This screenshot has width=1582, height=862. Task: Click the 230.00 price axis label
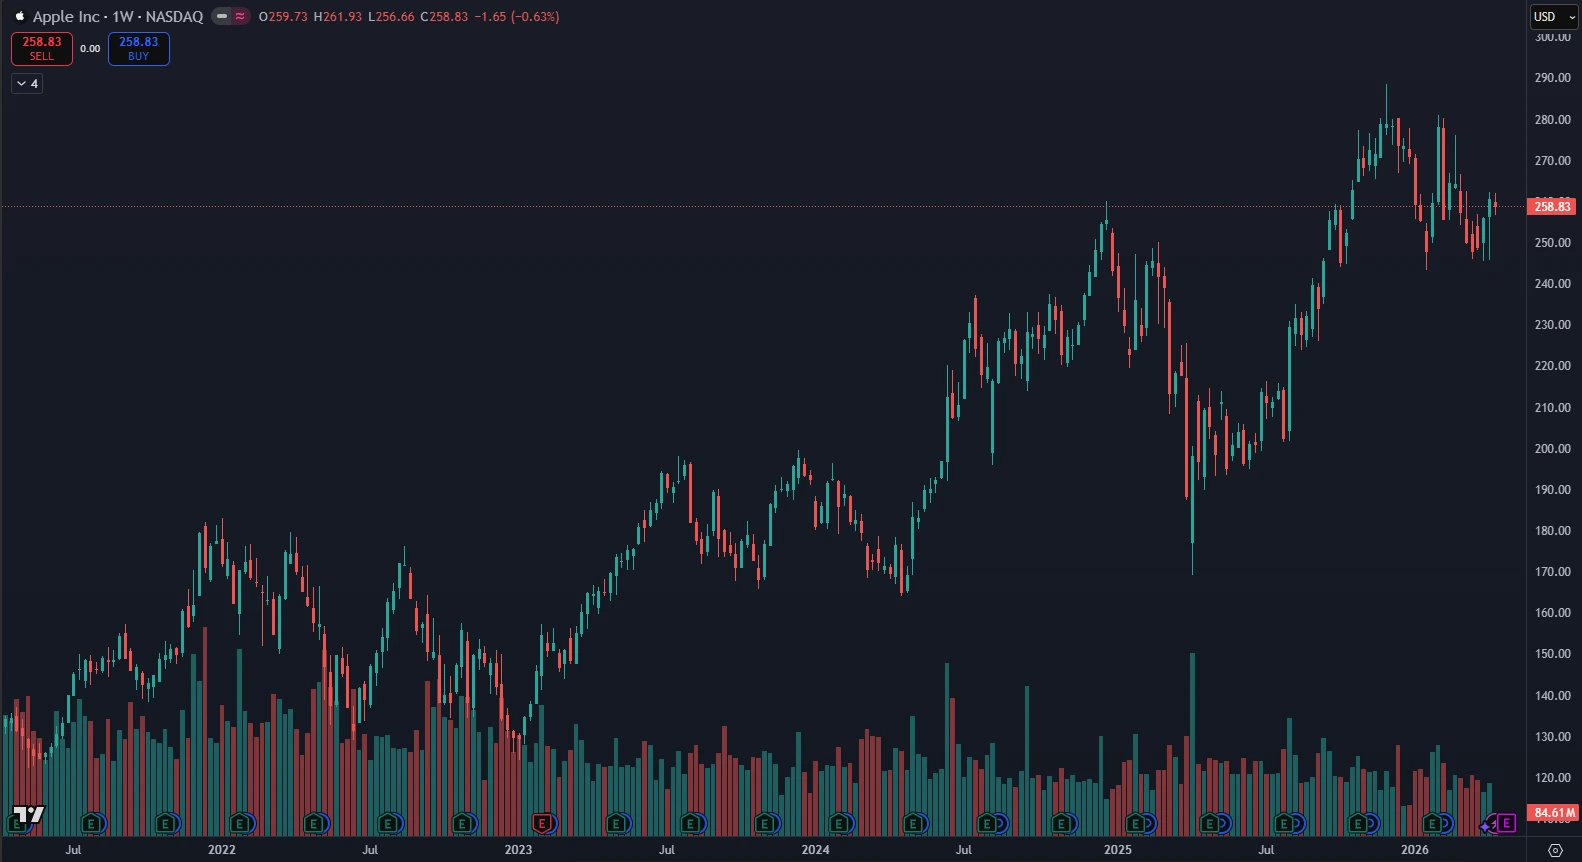pos(1553,325)
